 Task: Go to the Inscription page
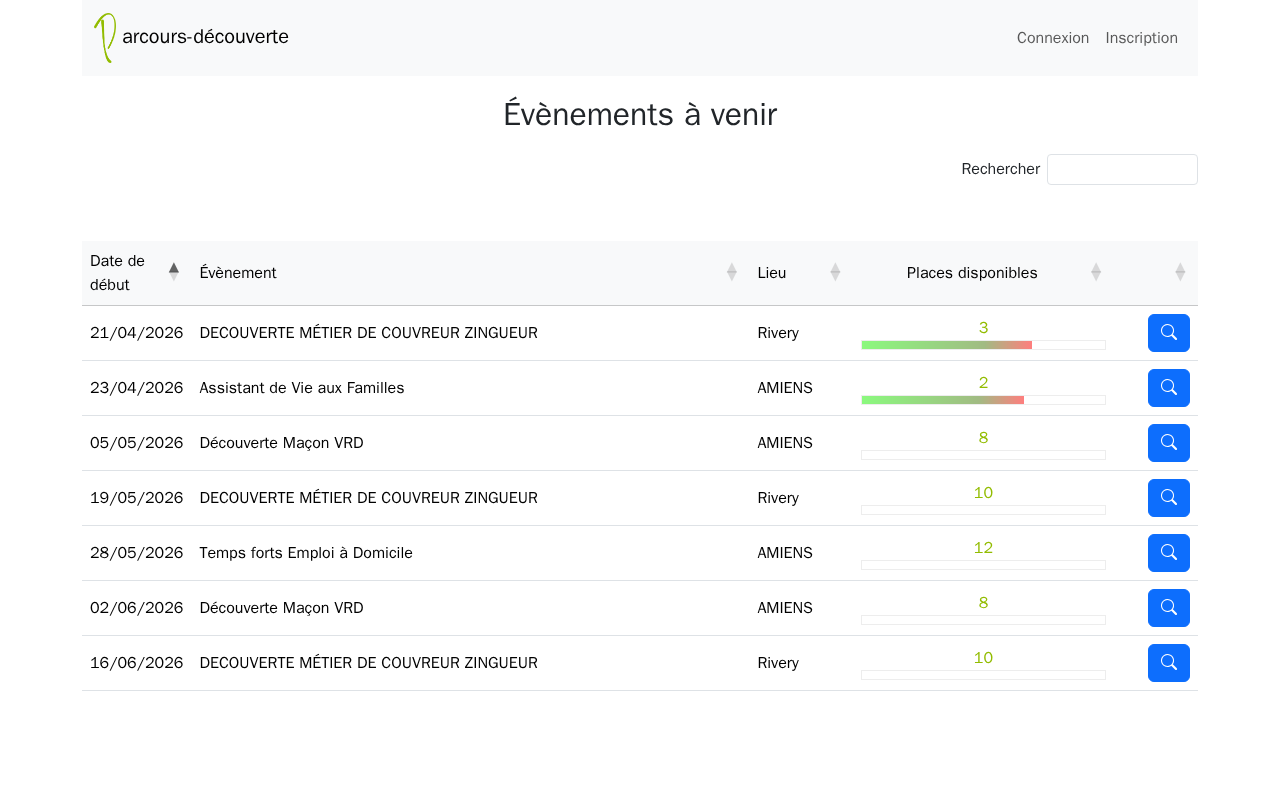coord(1141,38)
